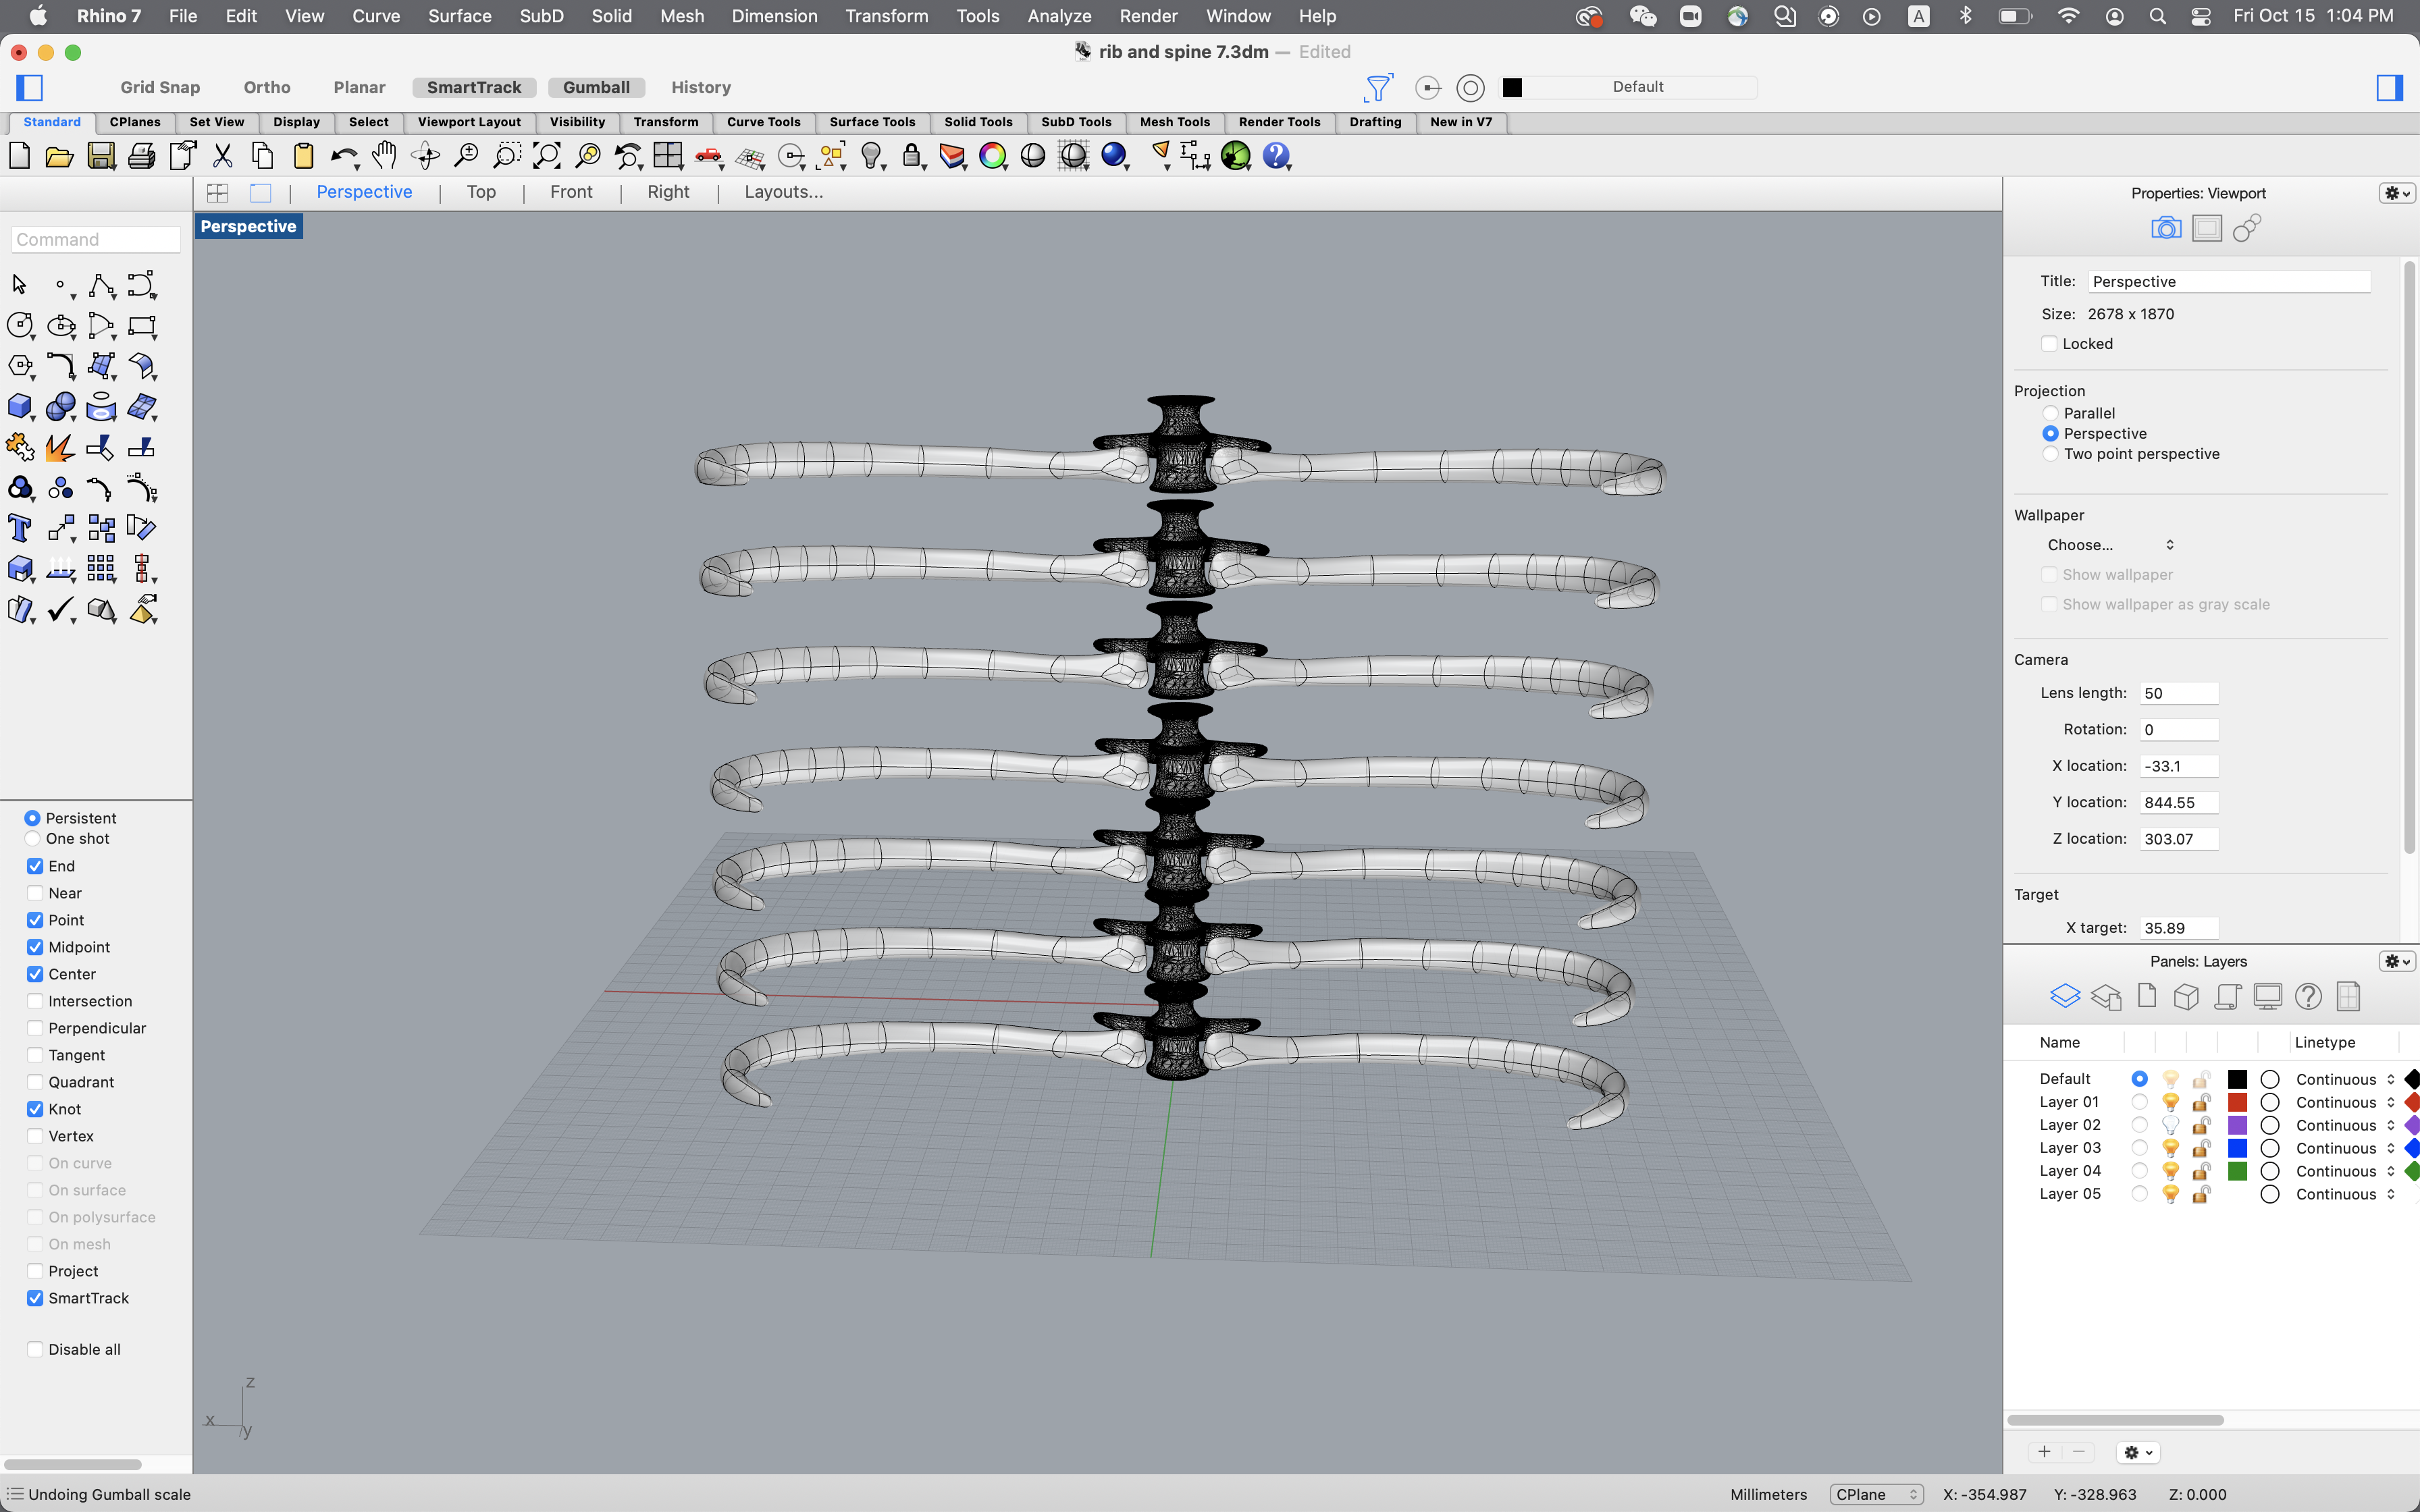Check the Disable all osnaps box
2420x1512 pixels.
point(35,1349)
